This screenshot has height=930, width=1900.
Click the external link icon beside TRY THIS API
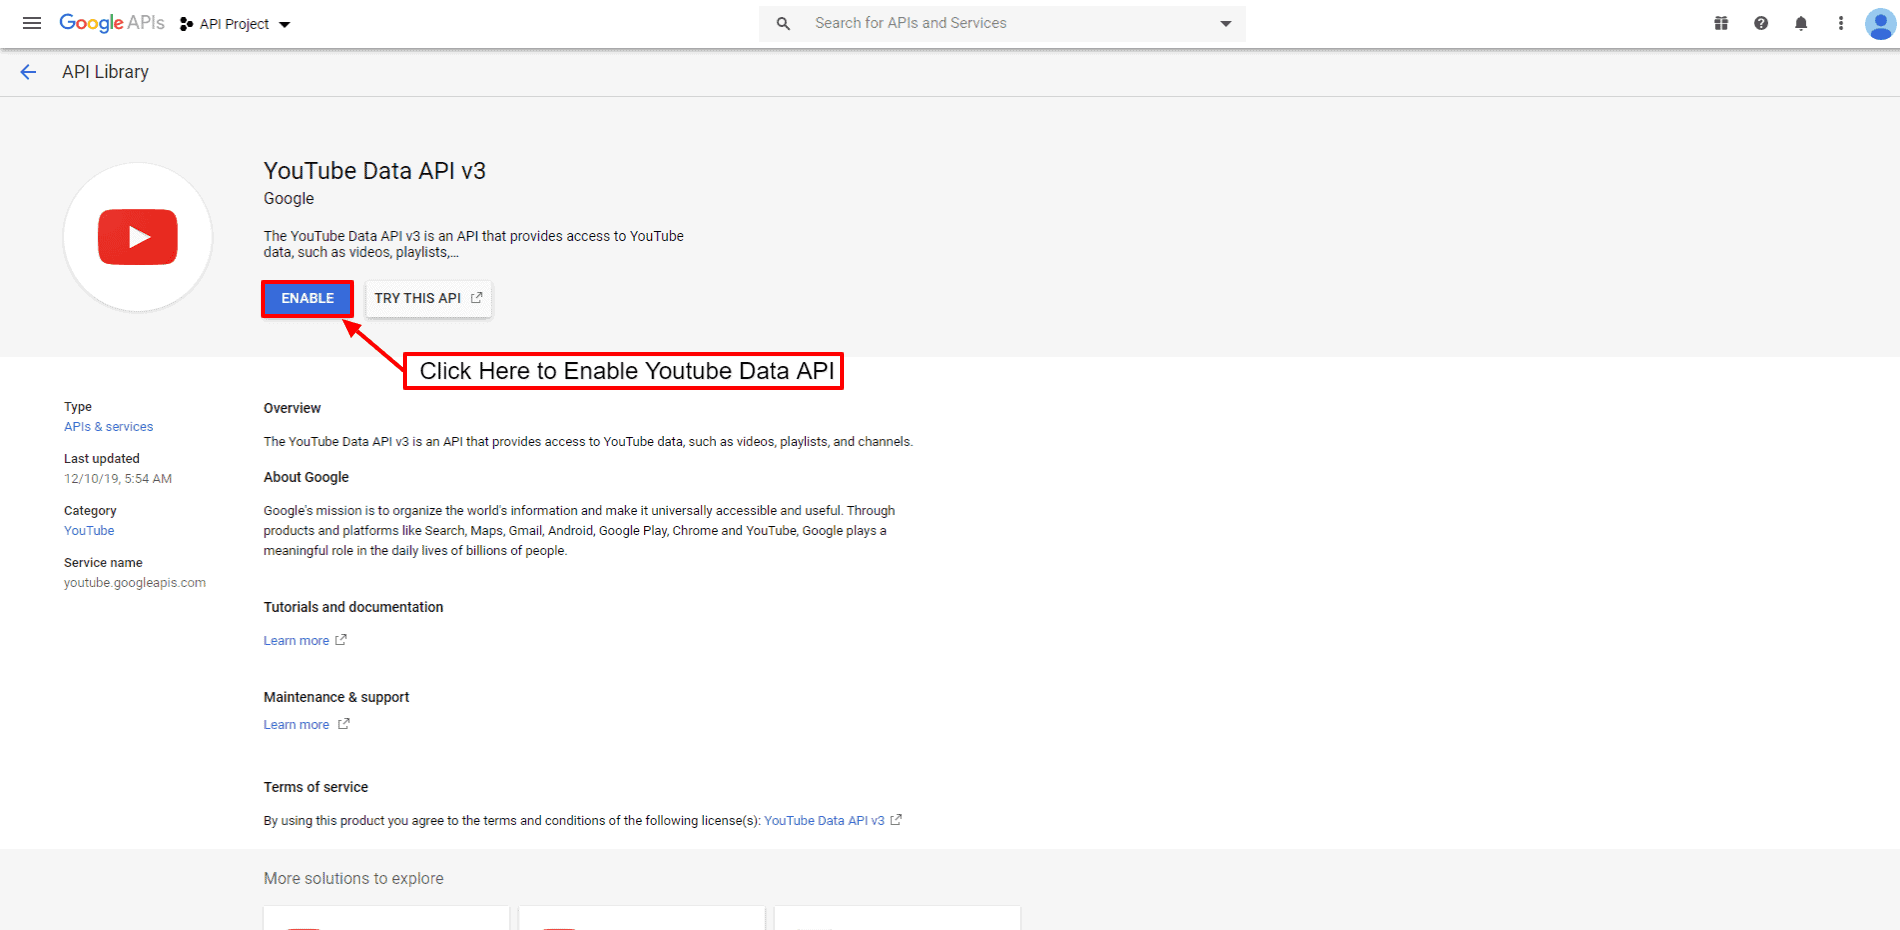pos(477,298)
